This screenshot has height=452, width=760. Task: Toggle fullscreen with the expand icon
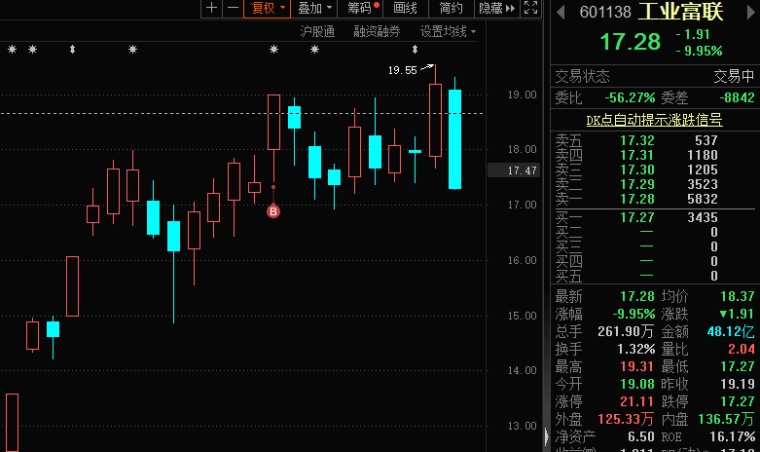coord(531,8)
